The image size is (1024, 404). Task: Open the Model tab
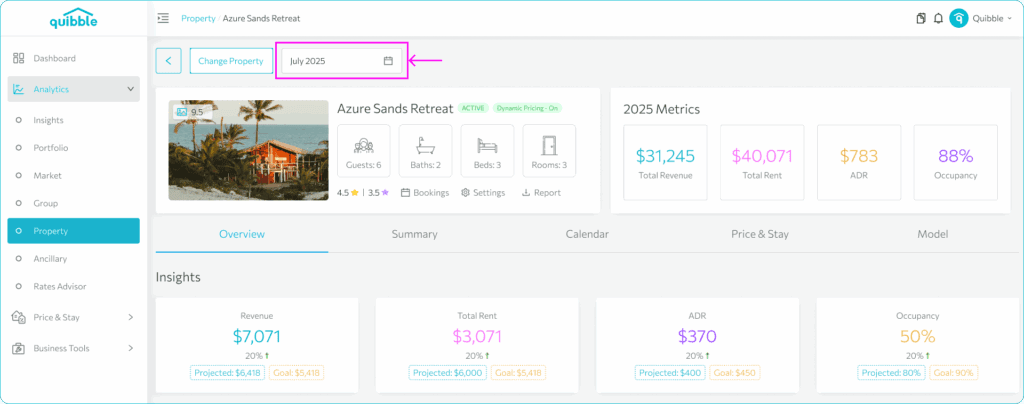click(933, 234)
